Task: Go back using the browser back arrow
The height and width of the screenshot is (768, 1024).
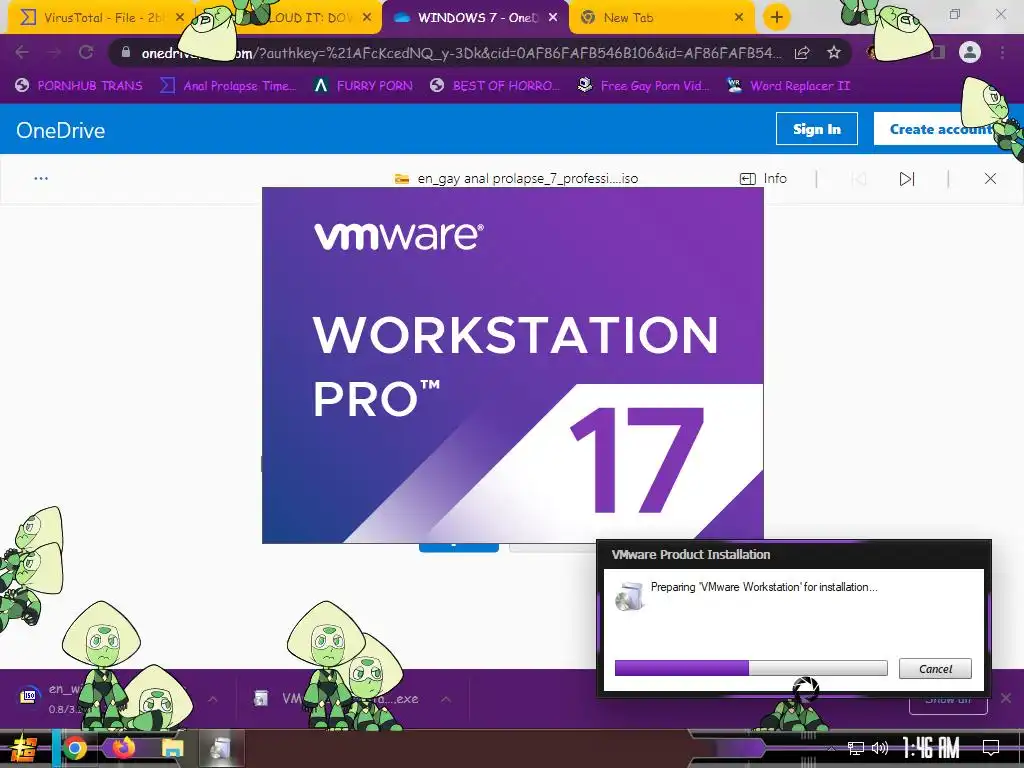Action: point(22,52)
